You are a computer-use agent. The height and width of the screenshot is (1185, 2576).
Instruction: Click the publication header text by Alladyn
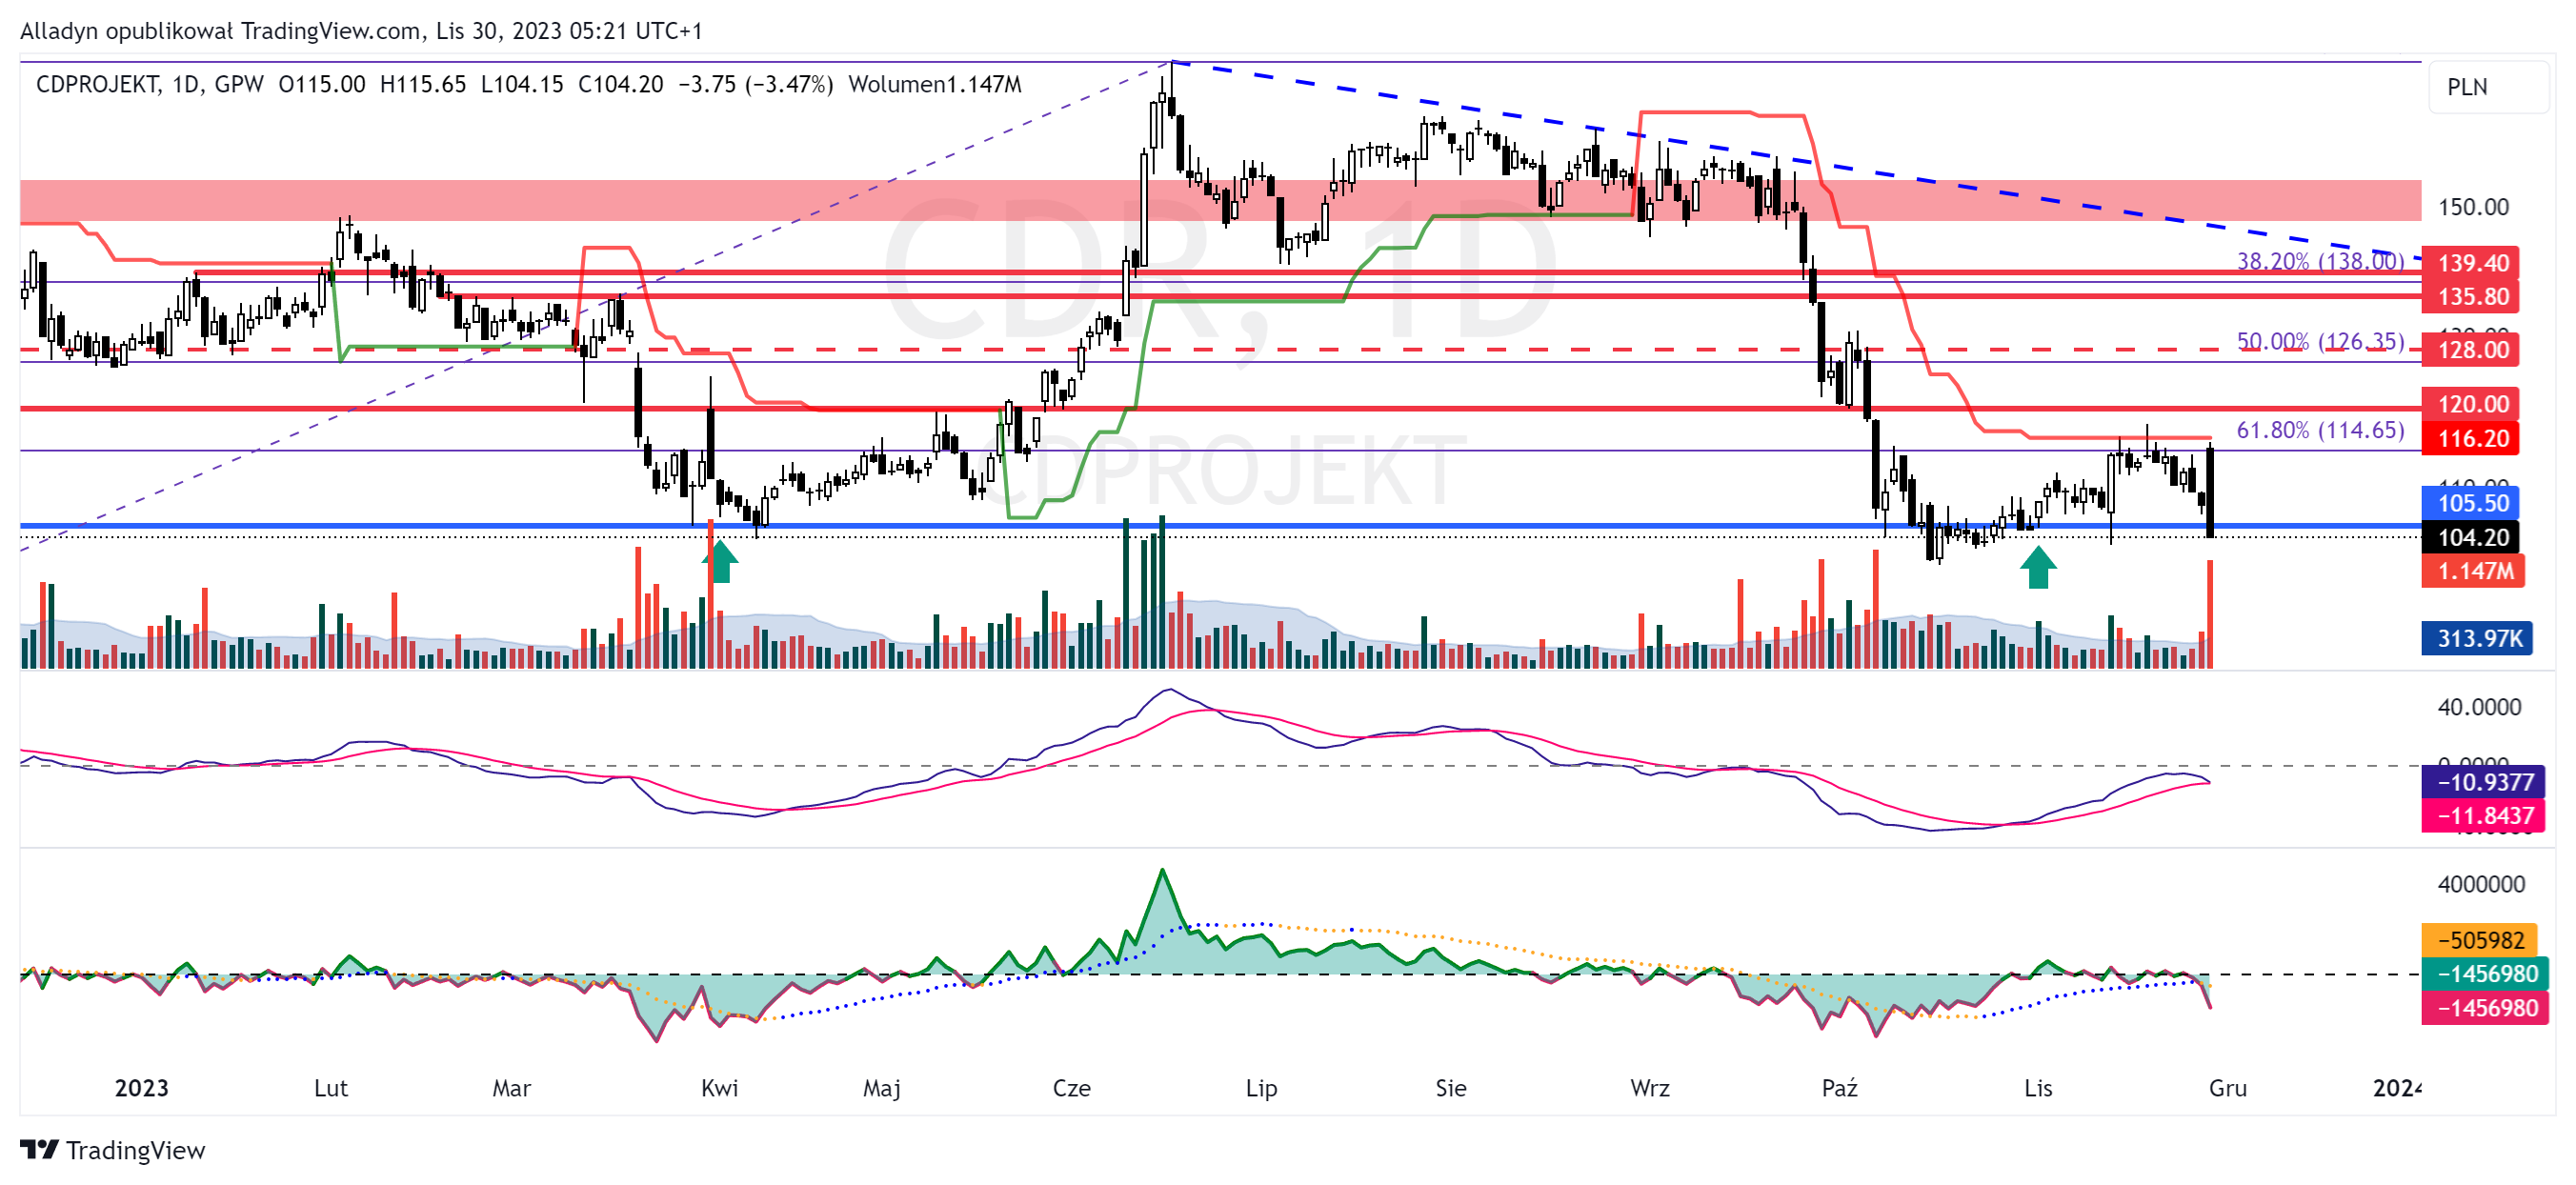tap(361, 31)
